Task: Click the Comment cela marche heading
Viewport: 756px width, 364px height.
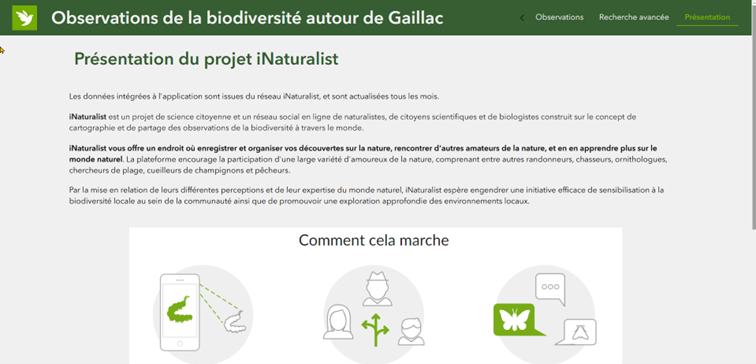Action: click(x=374, y=240)
